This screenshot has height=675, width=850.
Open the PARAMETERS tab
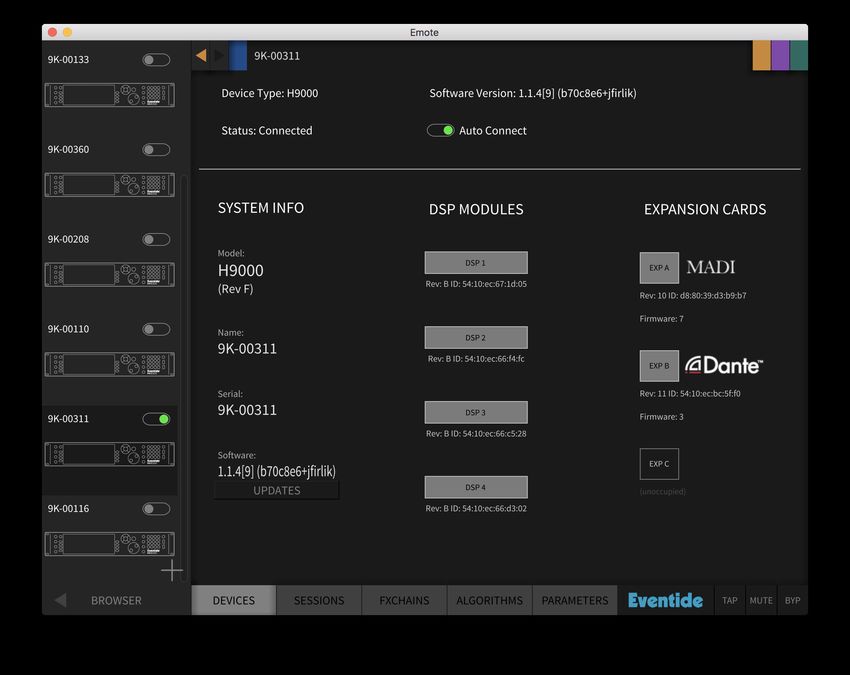click(575, 600)
